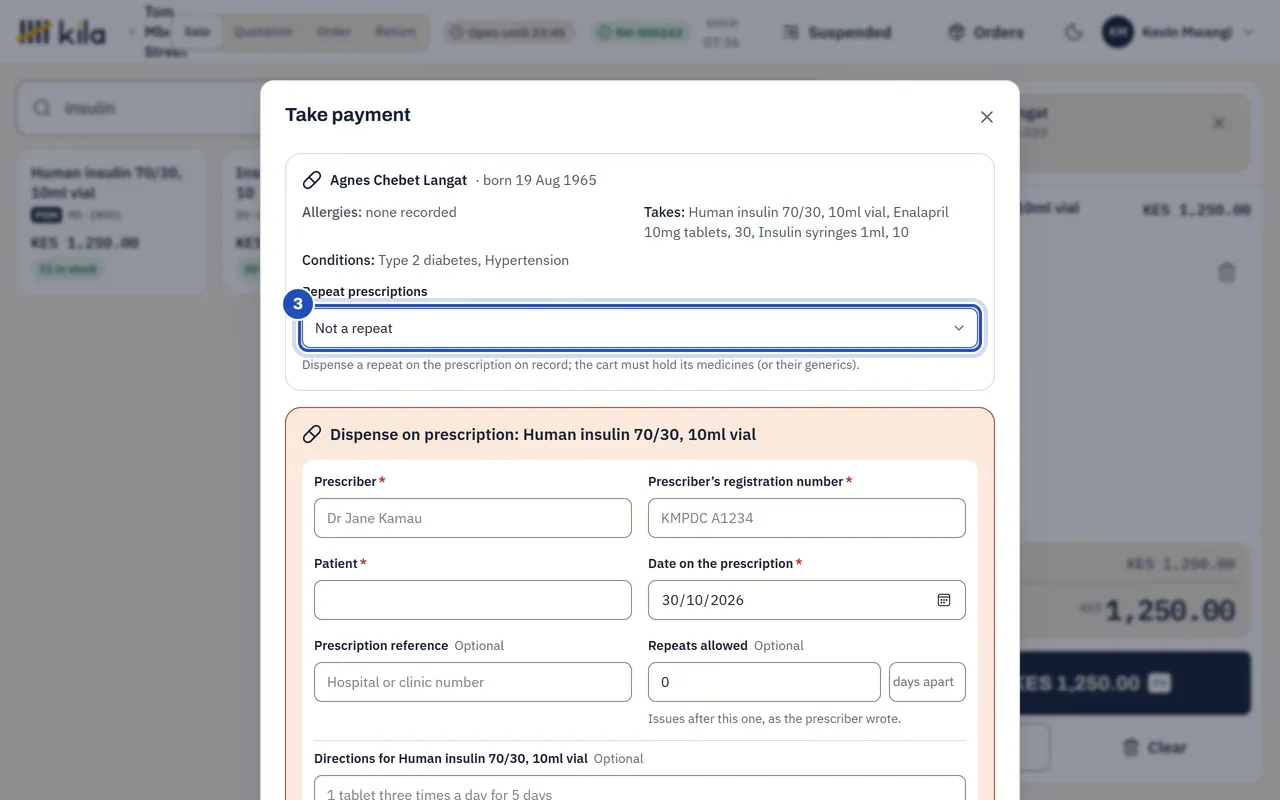Click into the Patient field

473,600
